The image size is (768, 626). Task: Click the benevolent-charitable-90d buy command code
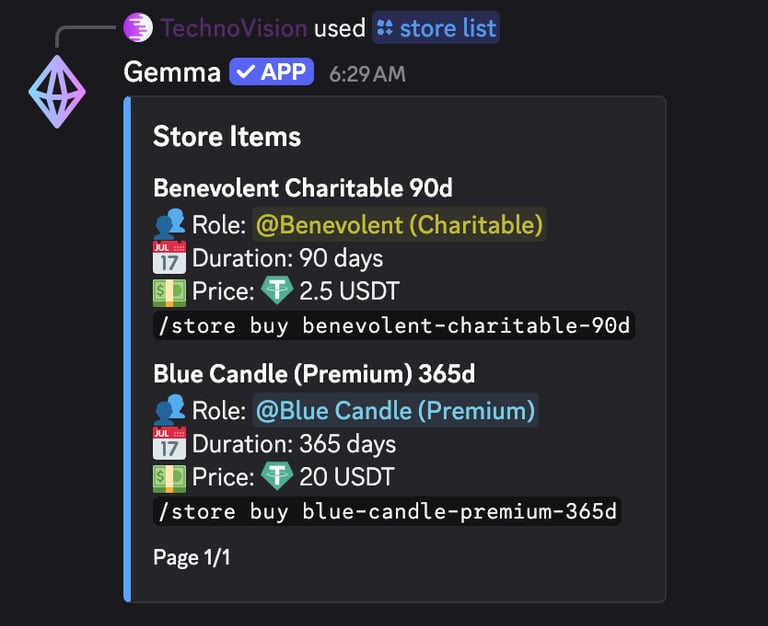[395, 326]
